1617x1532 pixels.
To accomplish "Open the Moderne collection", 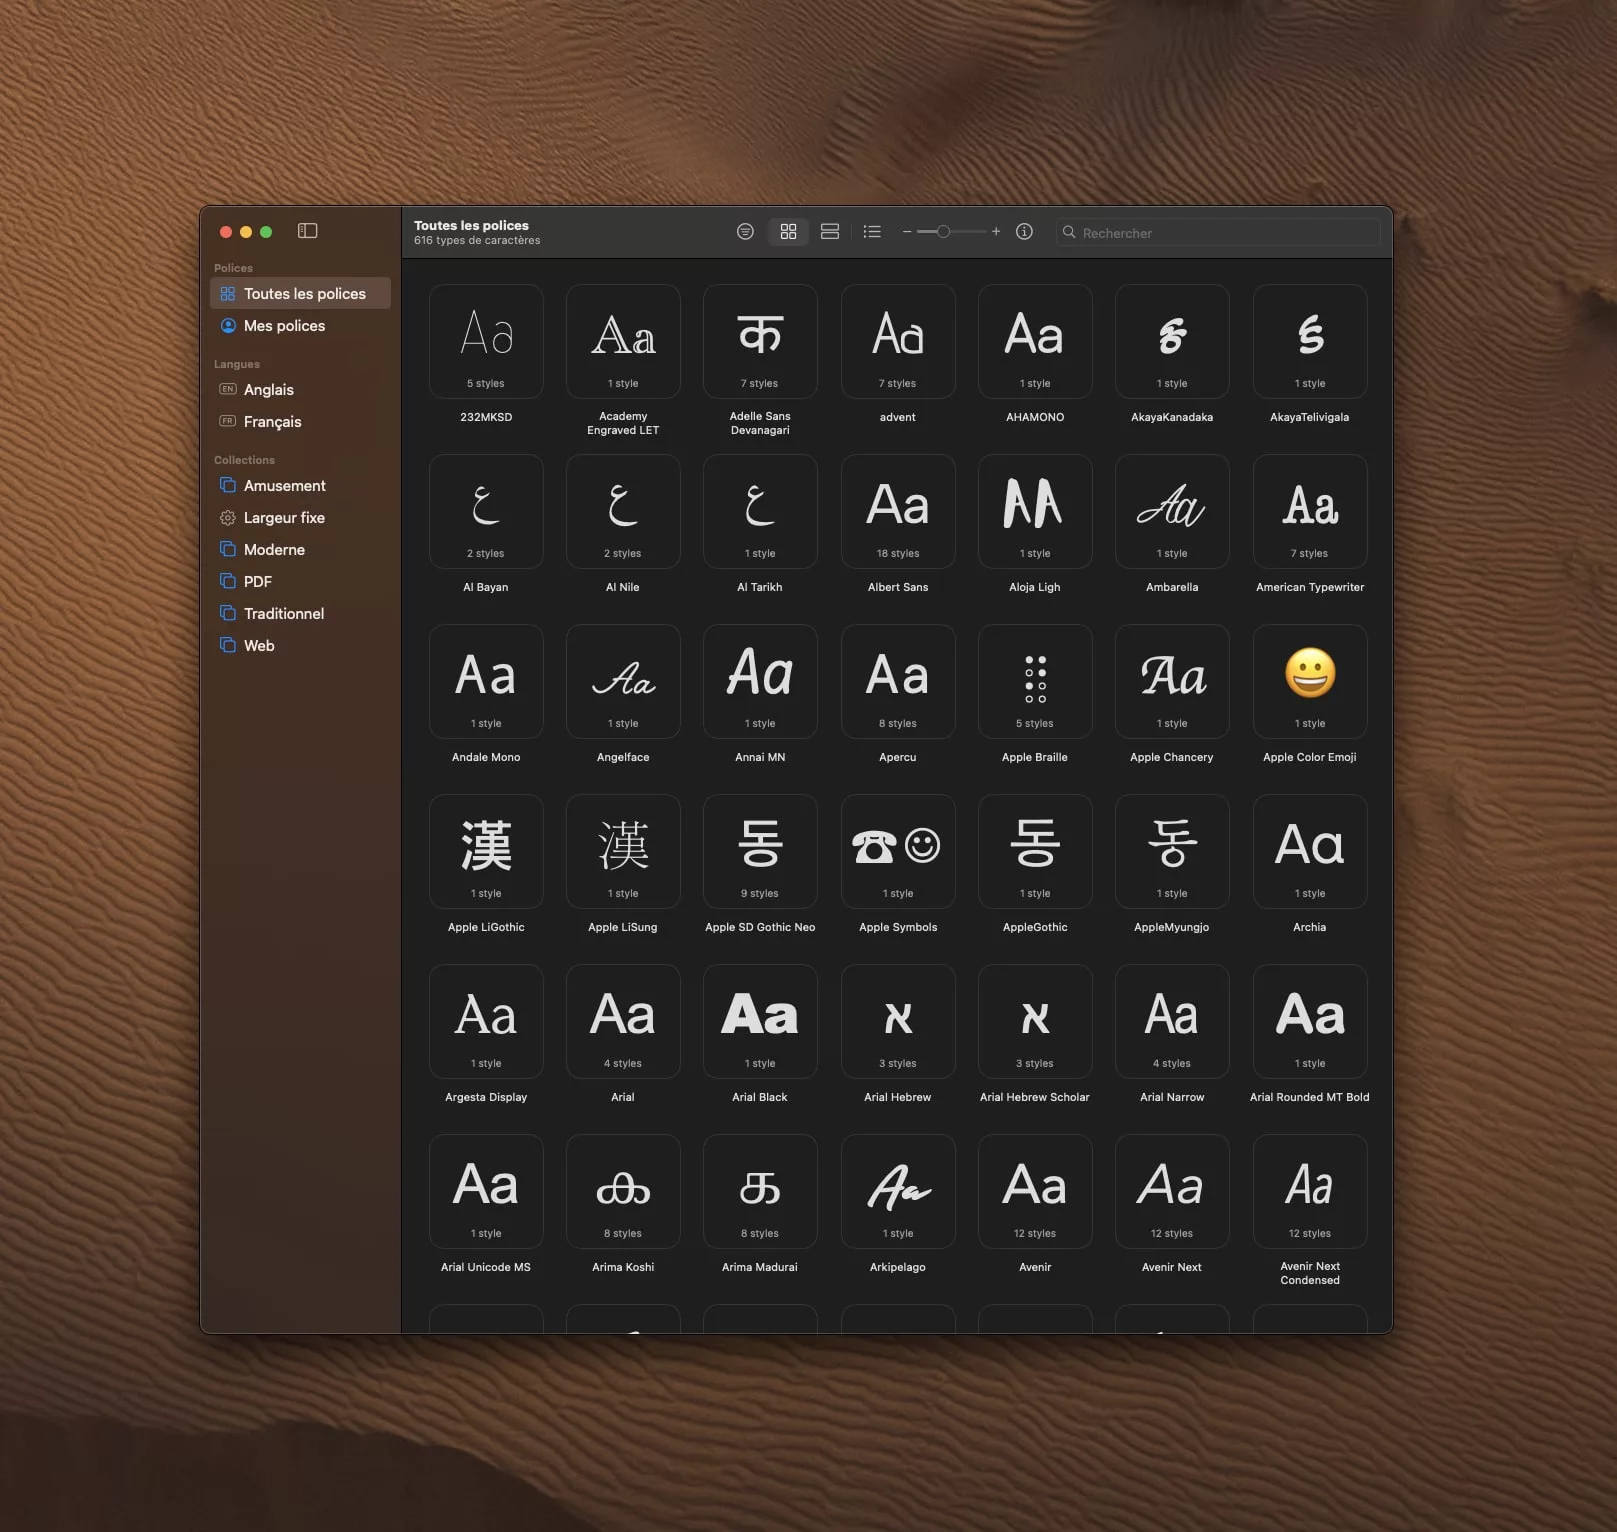I will tap(300, 549).
